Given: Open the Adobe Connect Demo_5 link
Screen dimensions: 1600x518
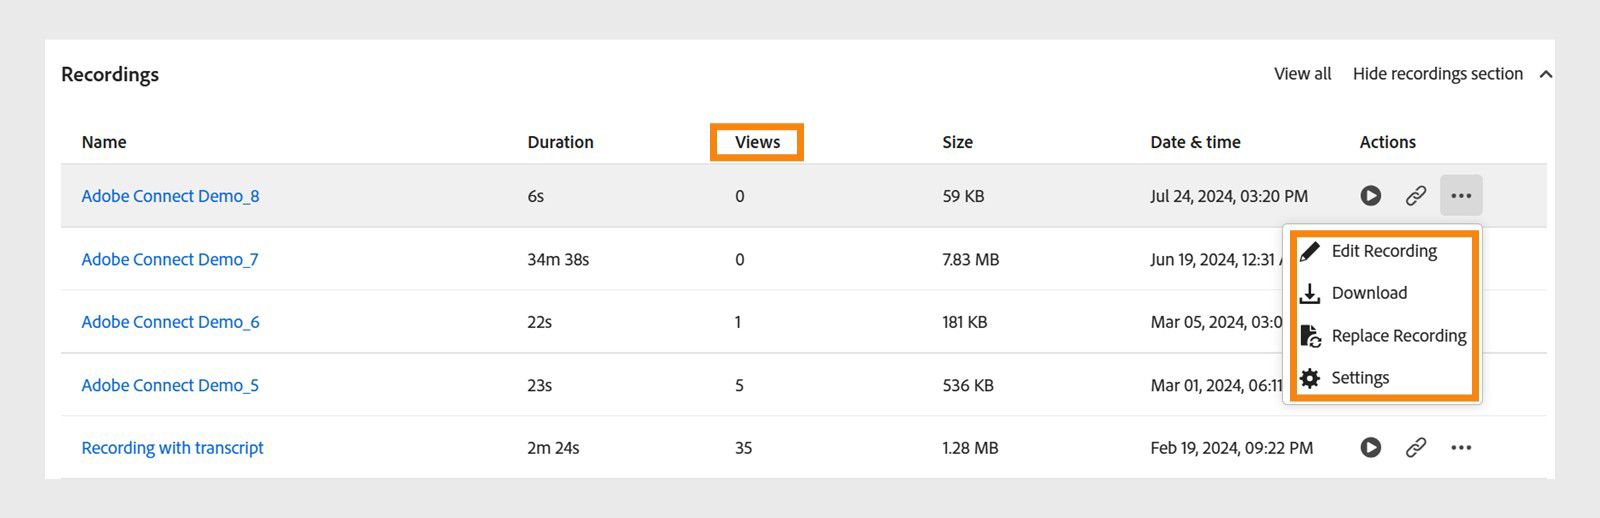Looking at the screenshot, I should pyautogui.click(x=170, y=385).
